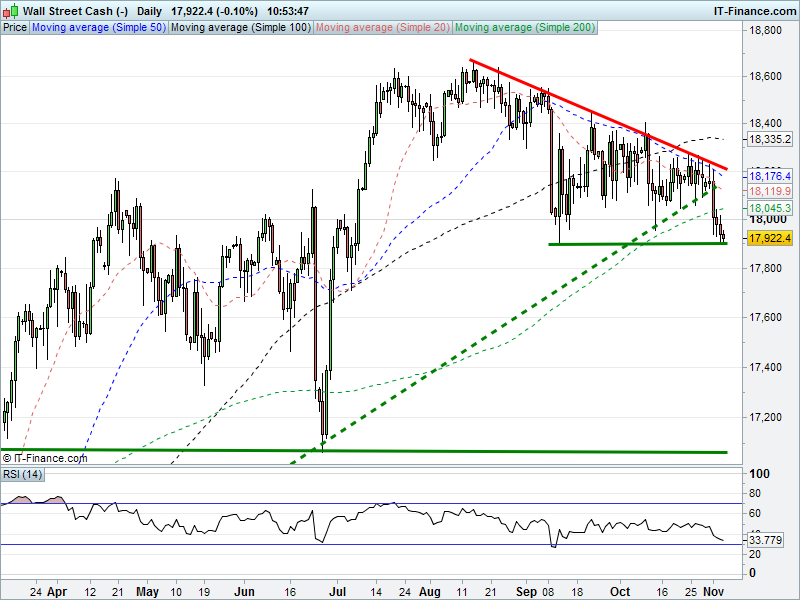Click the 17,922.4 (-0.10%) price readout

(x=214, y=11)
